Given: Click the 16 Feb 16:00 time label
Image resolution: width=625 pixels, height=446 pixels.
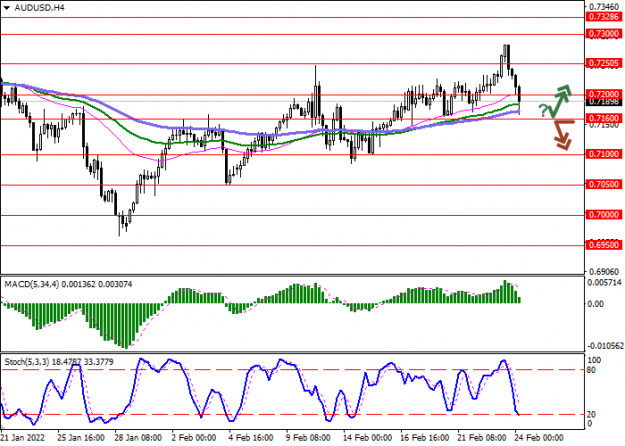Looking at the screenshot, I should tap(425, 438).
